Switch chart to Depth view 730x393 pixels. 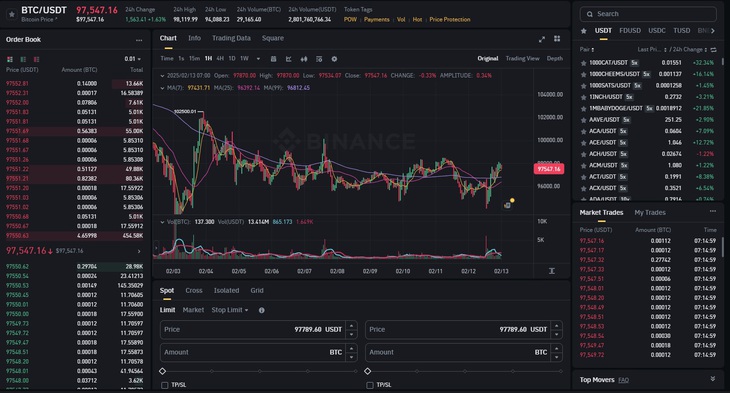point(554,58)
